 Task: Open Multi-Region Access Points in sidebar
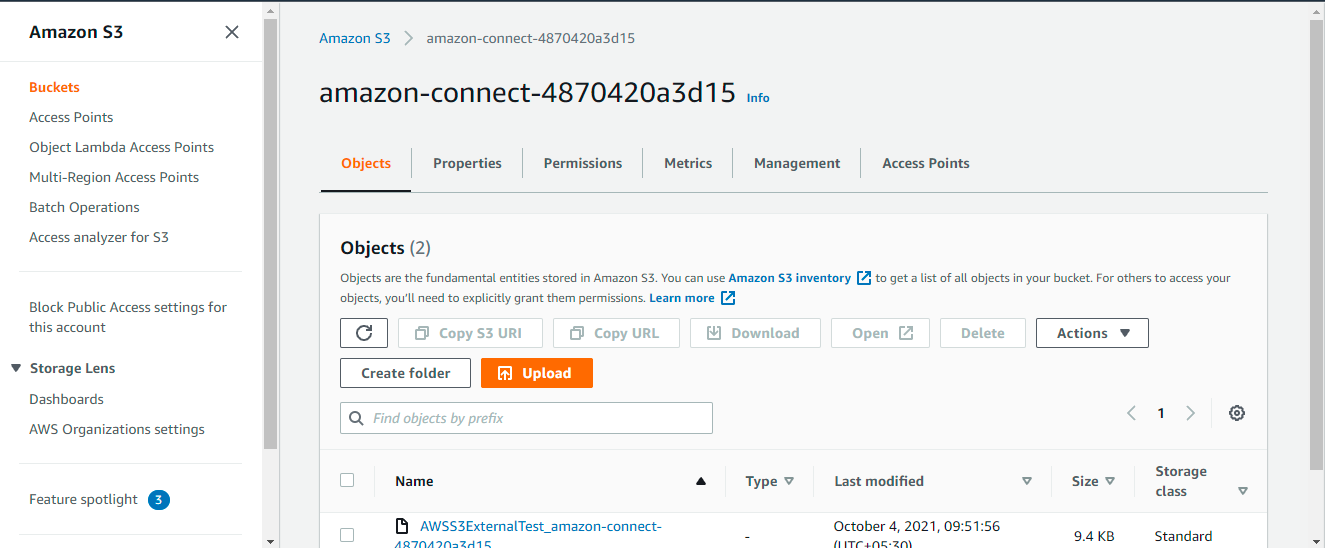point(114,177)
